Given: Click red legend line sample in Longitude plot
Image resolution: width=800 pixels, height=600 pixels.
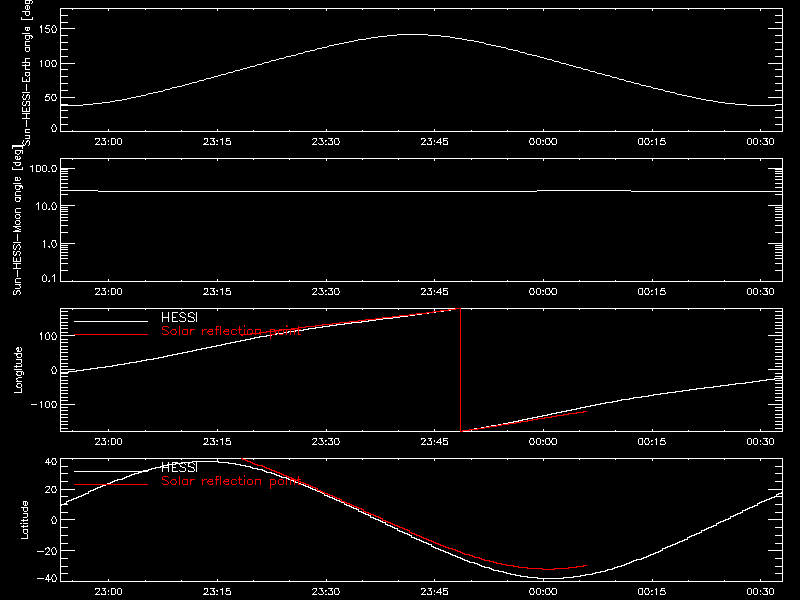Looking at the screenshot, I should pyautogui.click(x=111, y=335).
